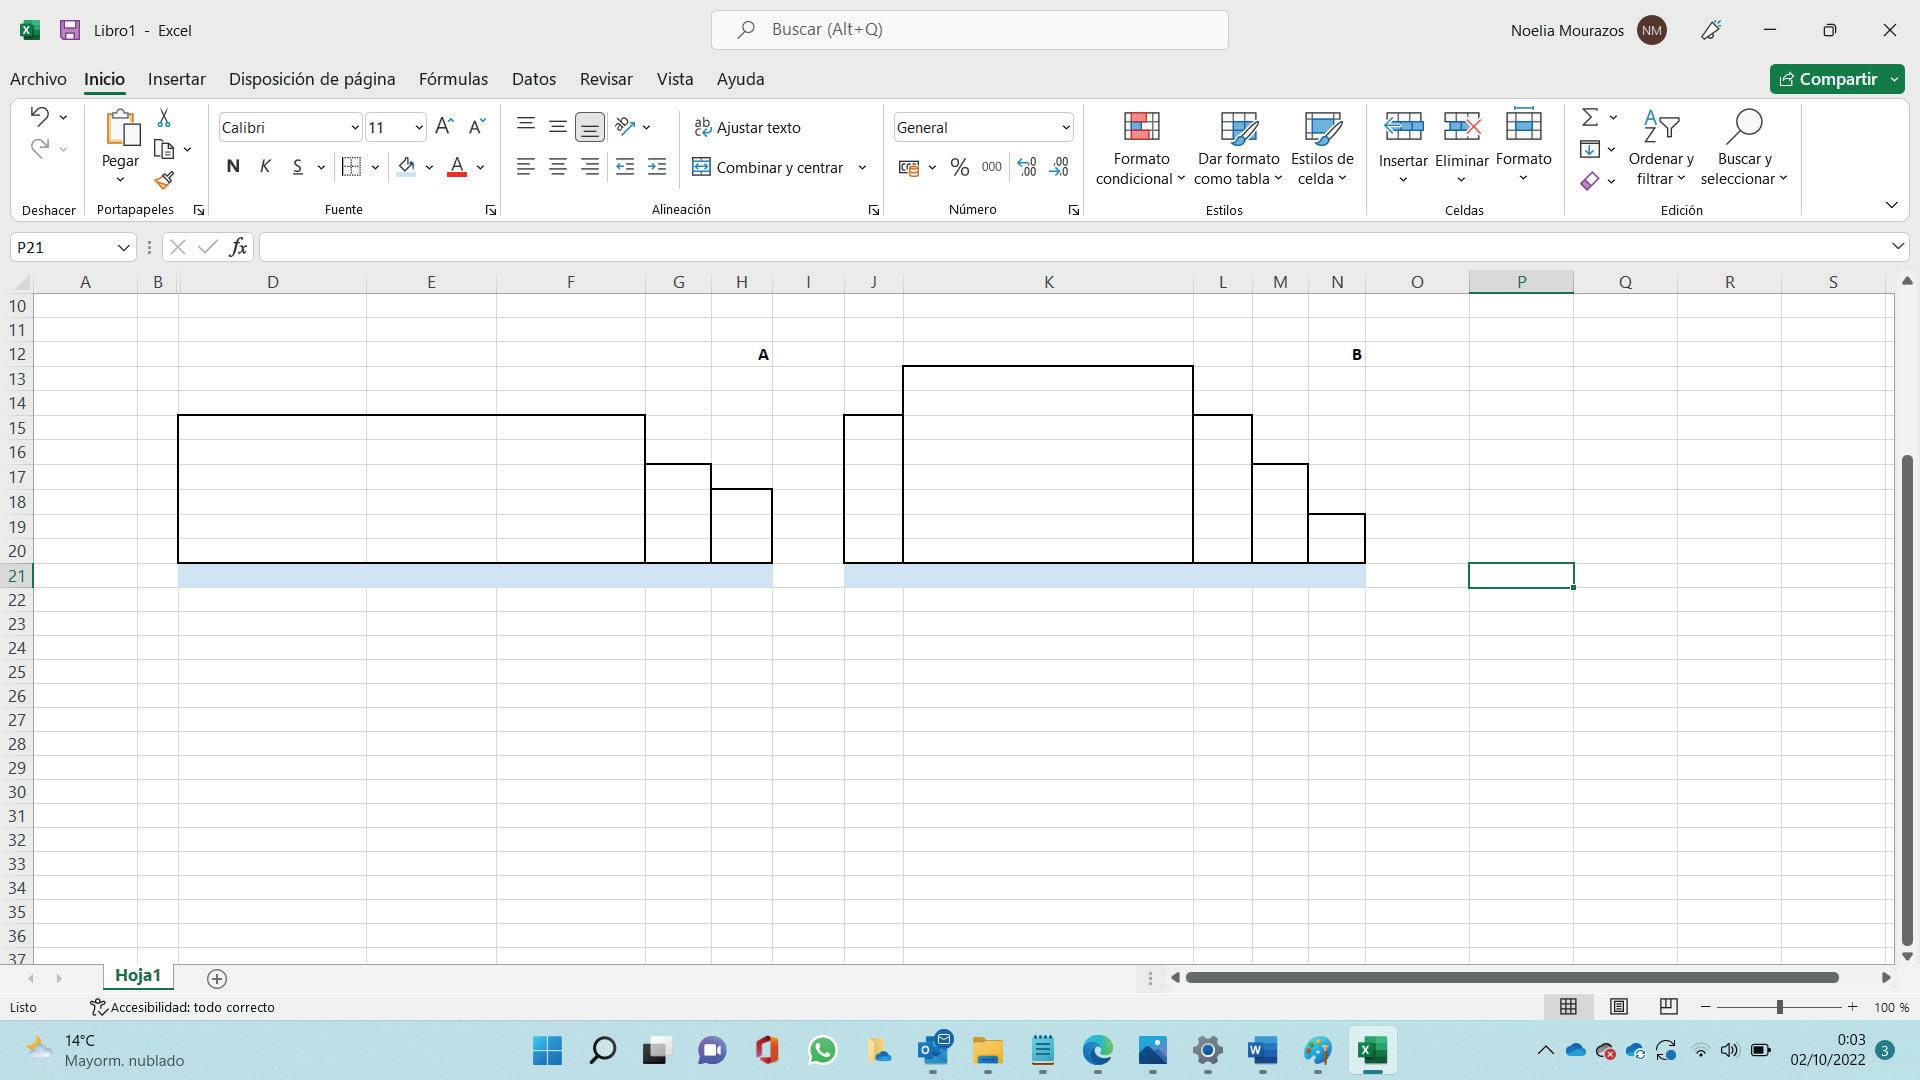Open the Calibri font name dropdown

(x=354, y=127)
